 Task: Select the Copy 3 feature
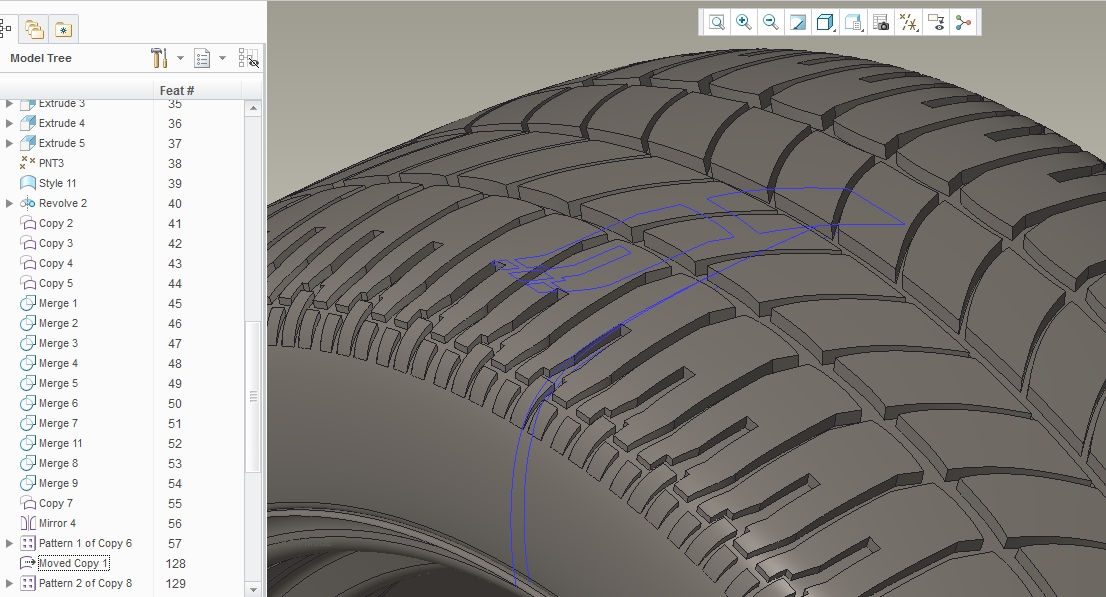click(x=56, y=243)
